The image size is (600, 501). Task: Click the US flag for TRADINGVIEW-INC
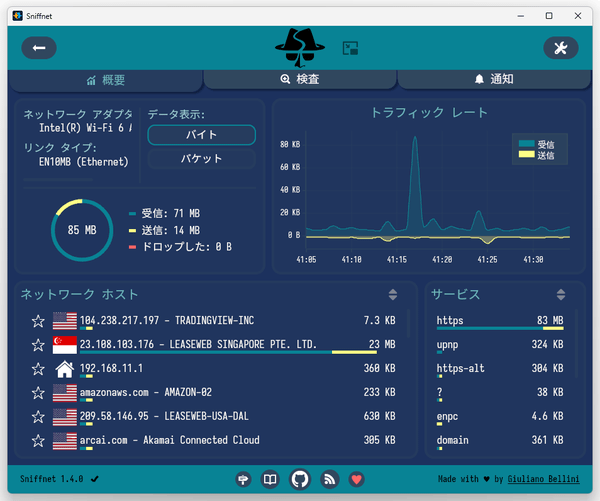click(x=65, y=321)
